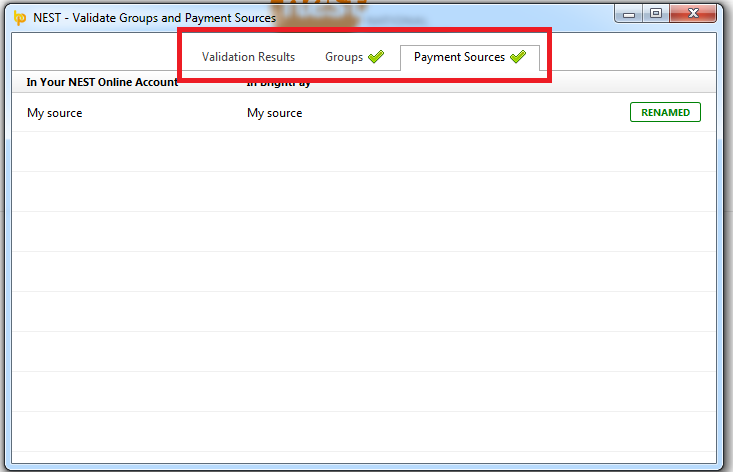Switch to the Validation Results tab
Viewport: 733px width, 472px height.
pos(248,57)
